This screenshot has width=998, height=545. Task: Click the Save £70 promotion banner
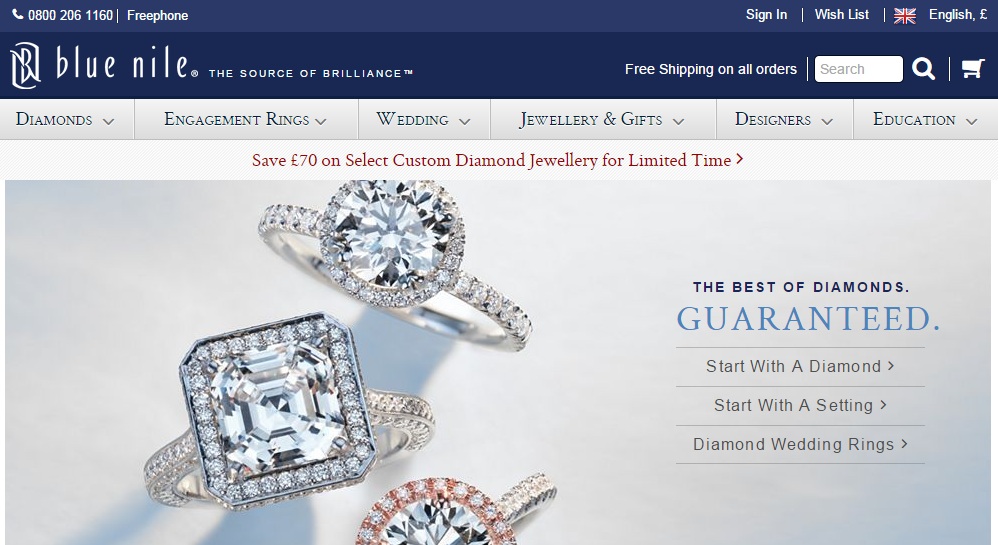pos(498,160)
